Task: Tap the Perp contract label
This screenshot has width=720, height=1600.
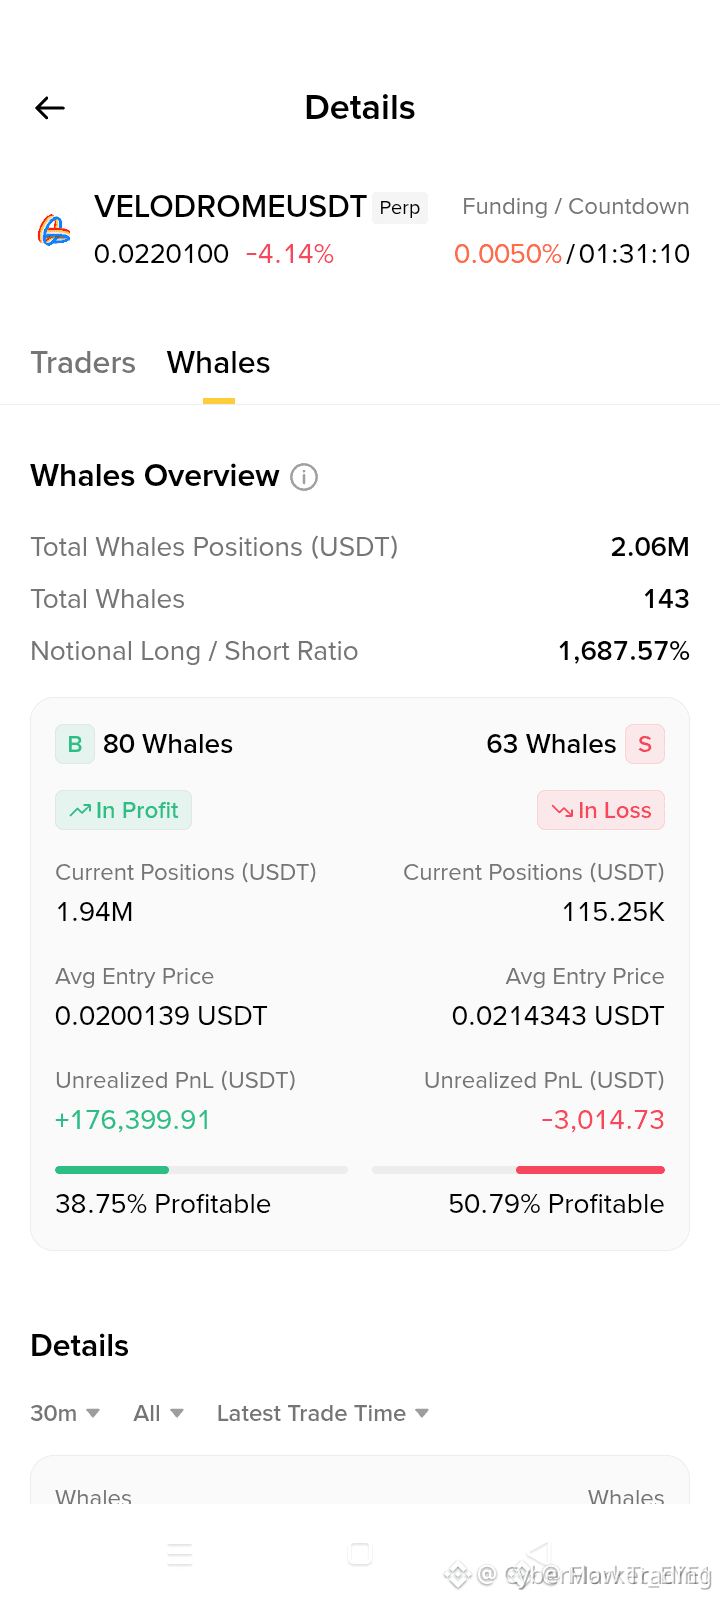Action: coord(400,208)
